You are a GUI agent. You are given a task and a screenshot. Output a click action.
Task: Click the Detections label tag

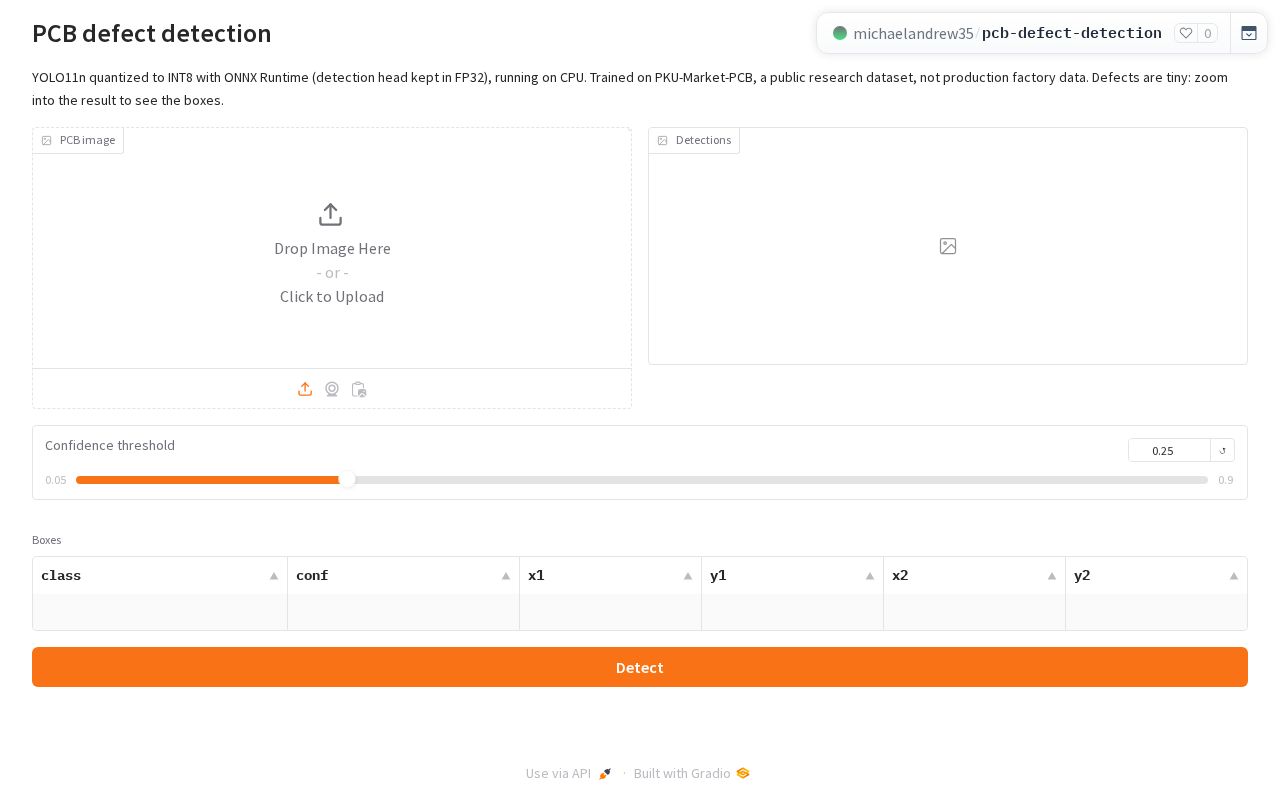click(695, 140)
